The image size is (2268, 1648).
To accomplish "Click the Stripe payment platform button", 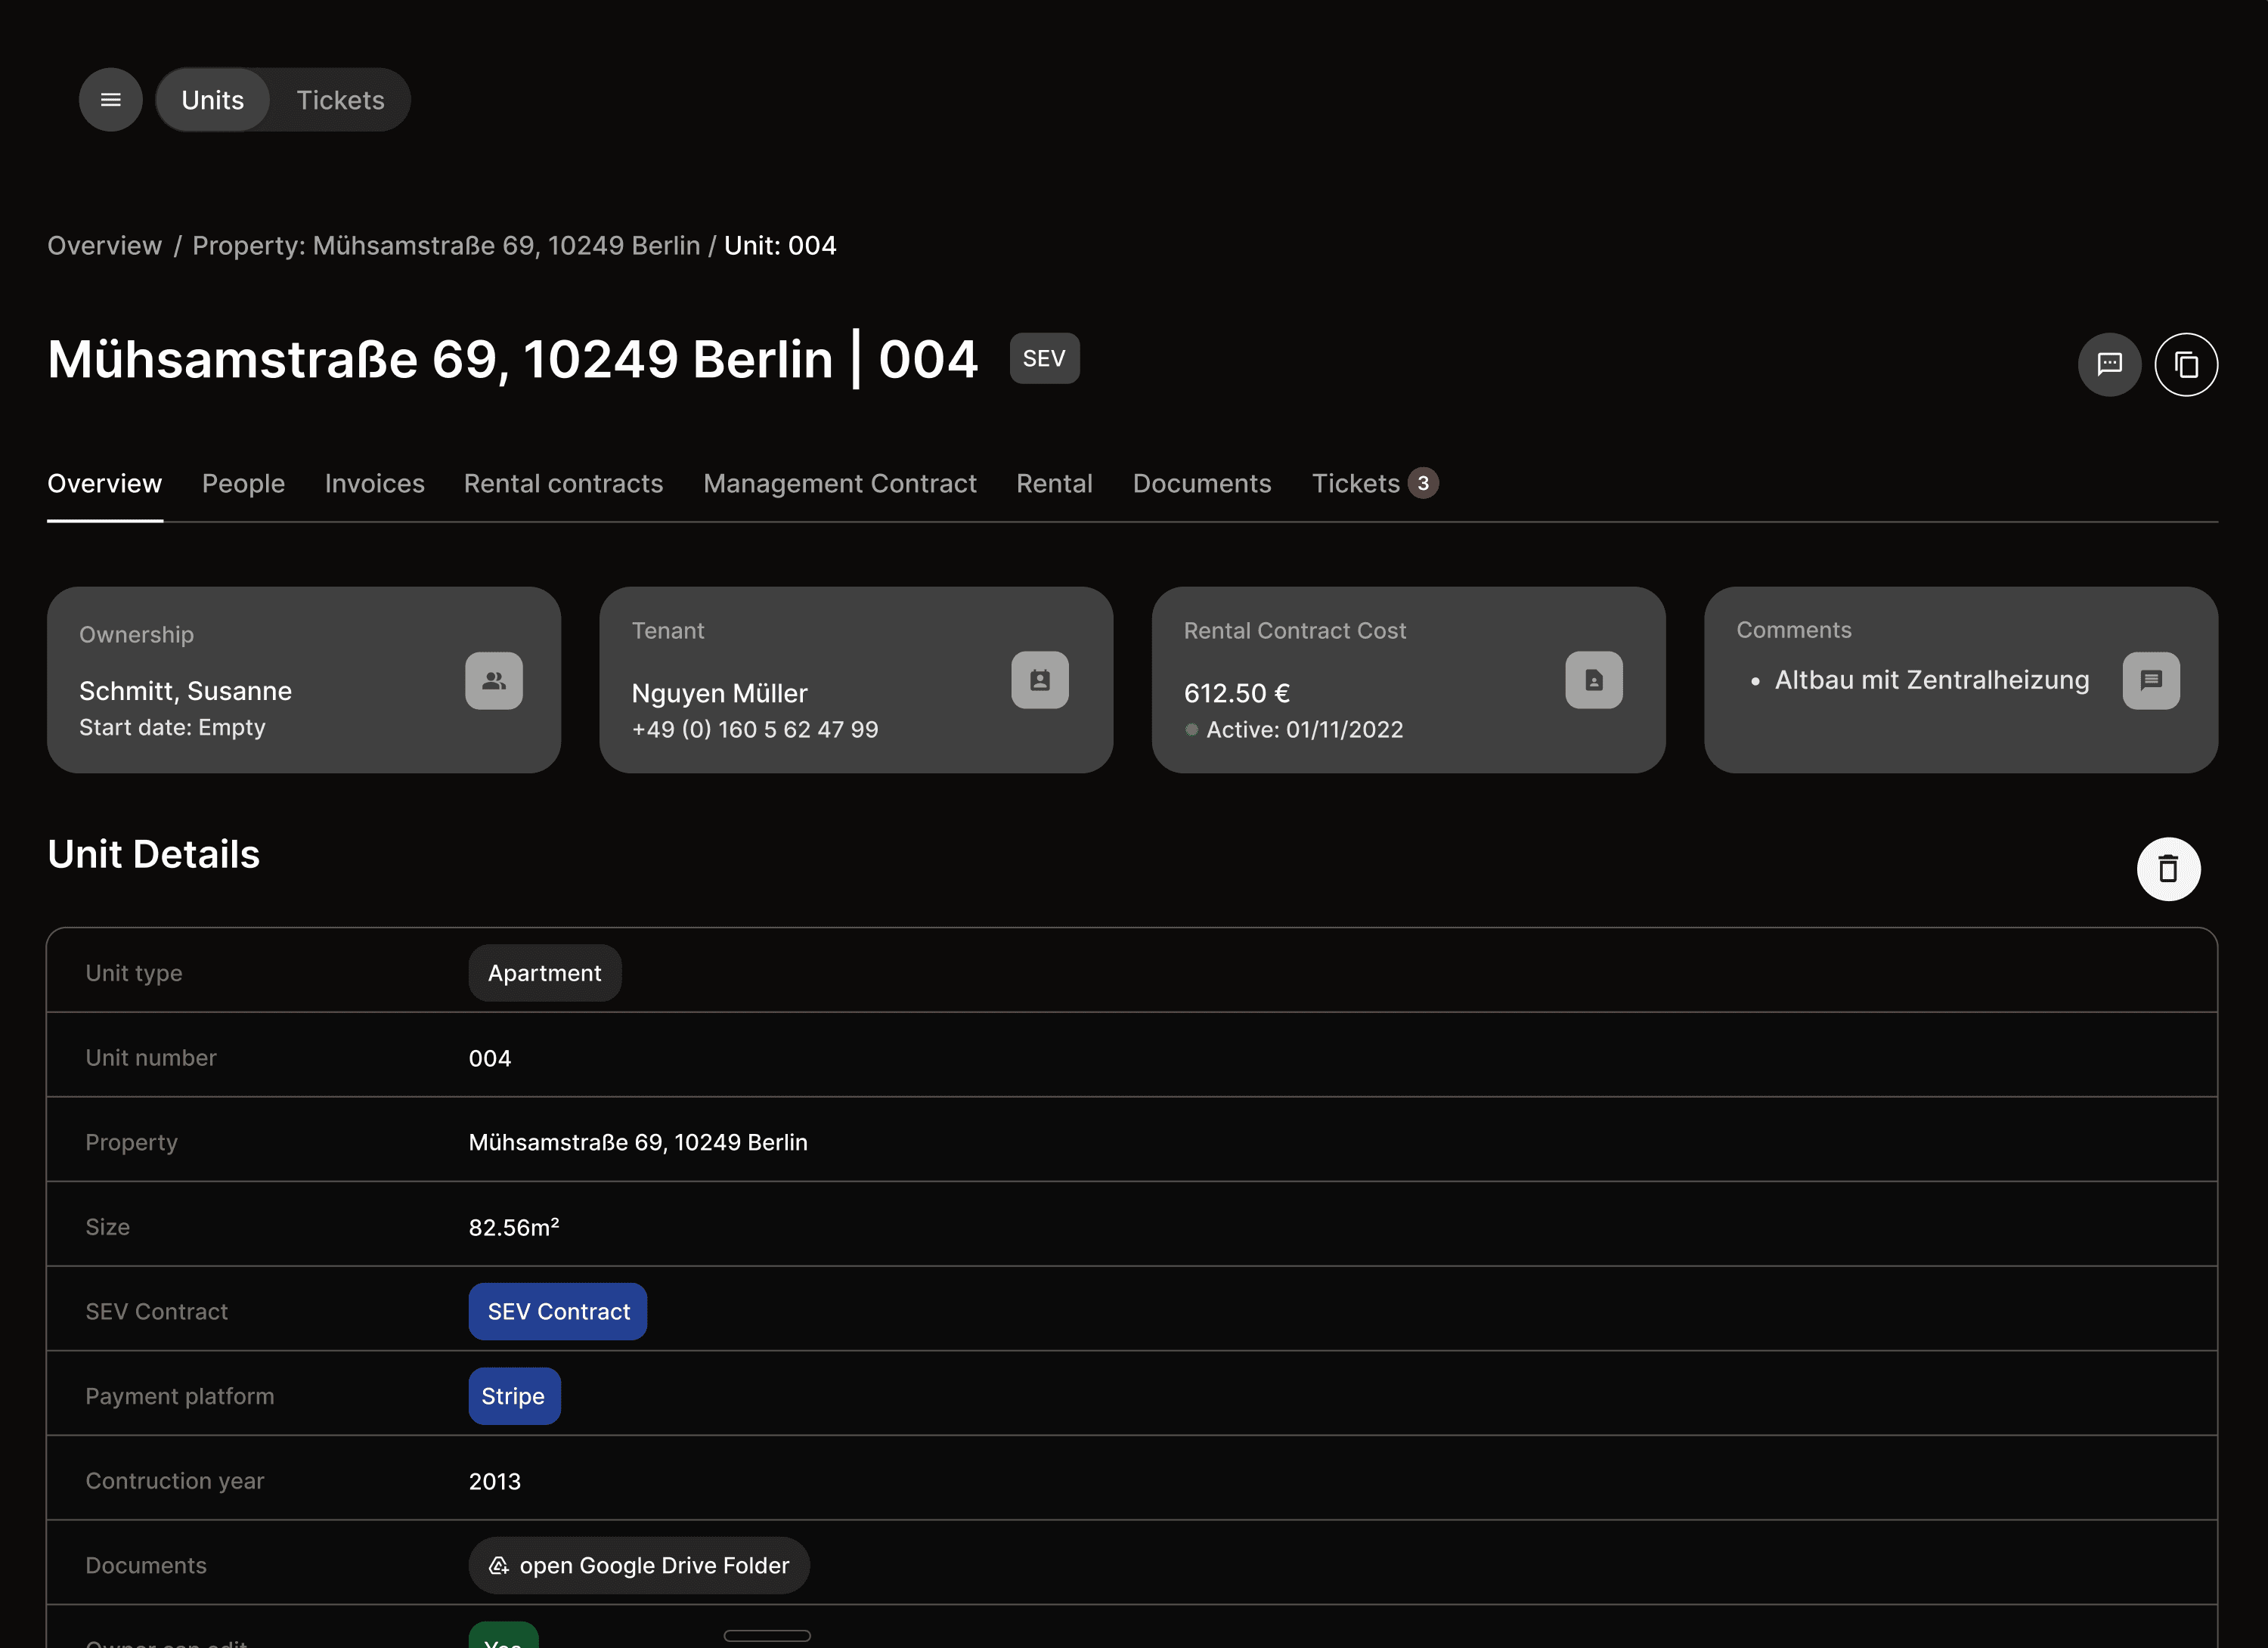I will pyautogui.click(x=514, y=1396).
